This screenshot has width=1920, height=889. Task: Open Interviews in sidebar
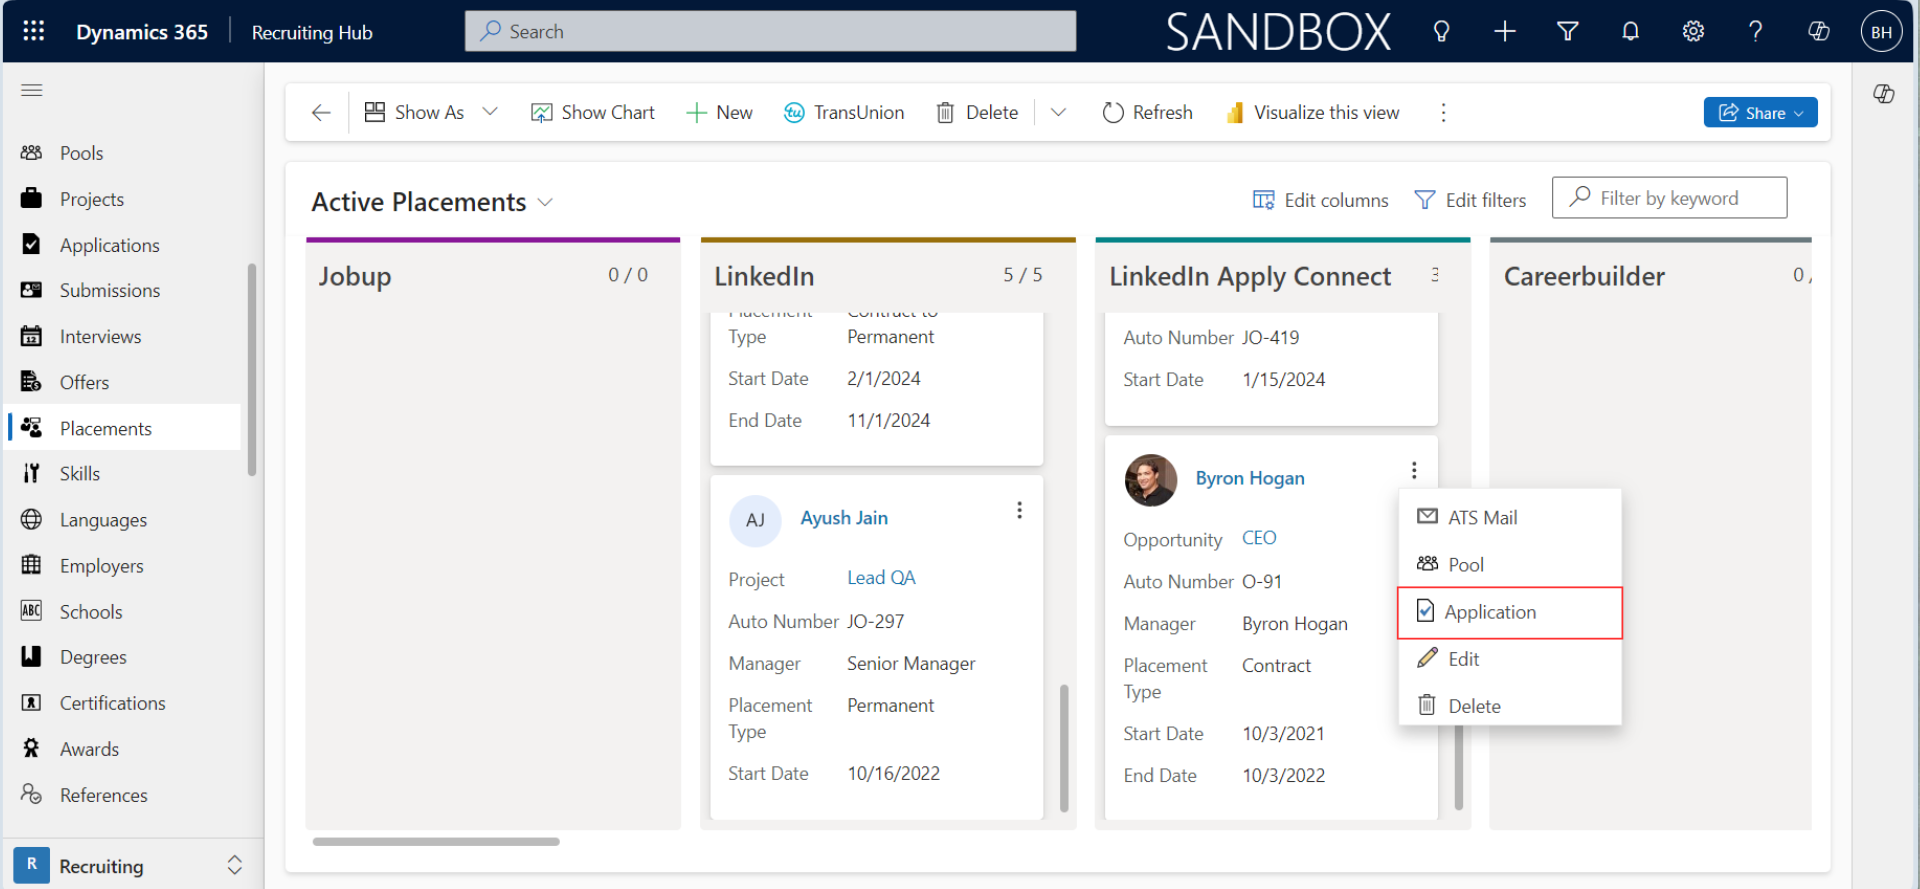[x=123, y=336]
